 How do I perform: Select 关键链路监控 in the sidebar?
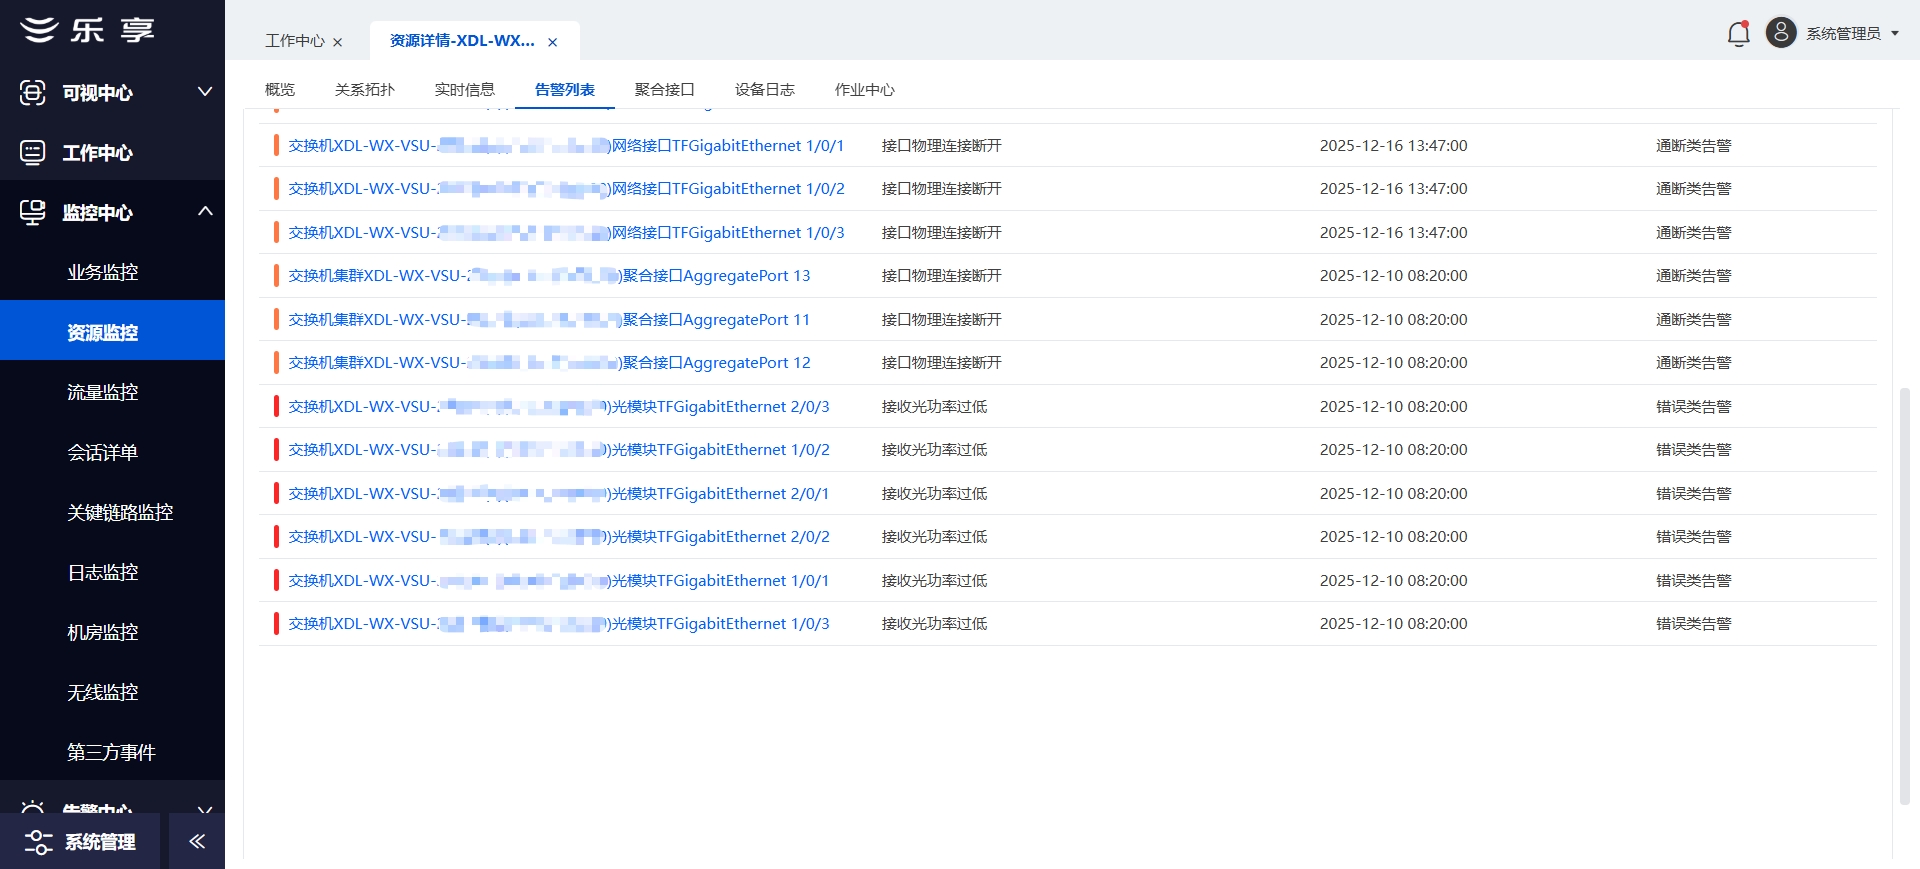(x=120, y=513)
